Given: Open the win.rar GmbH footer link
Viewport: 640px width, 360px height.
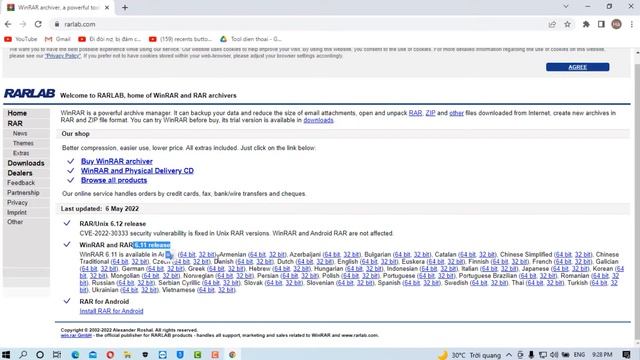Looking at the screenshot, I should pyautogui.click(x=76, y=335).
